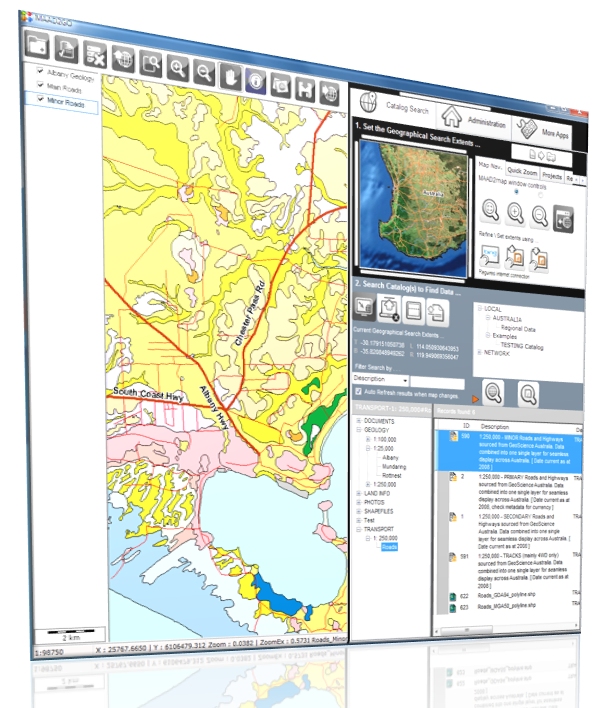Click the rightmost refine extents document icon
This screenshot has width=600, height=708.
click(539, 261)
